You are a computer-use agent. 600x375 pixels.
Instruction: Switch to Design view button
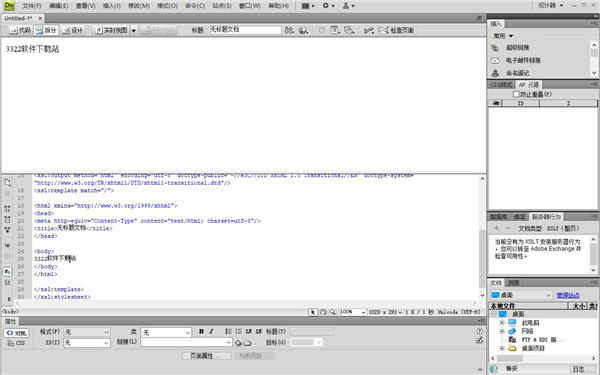[x=73, y=30]
